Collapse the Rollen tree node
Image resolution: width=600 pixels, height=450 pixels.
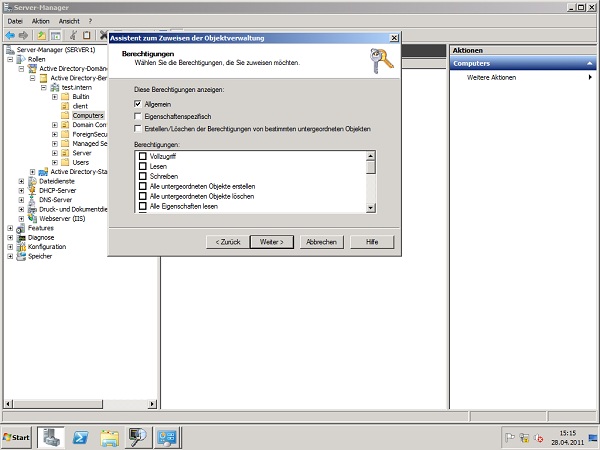click(x=10, y=59)
